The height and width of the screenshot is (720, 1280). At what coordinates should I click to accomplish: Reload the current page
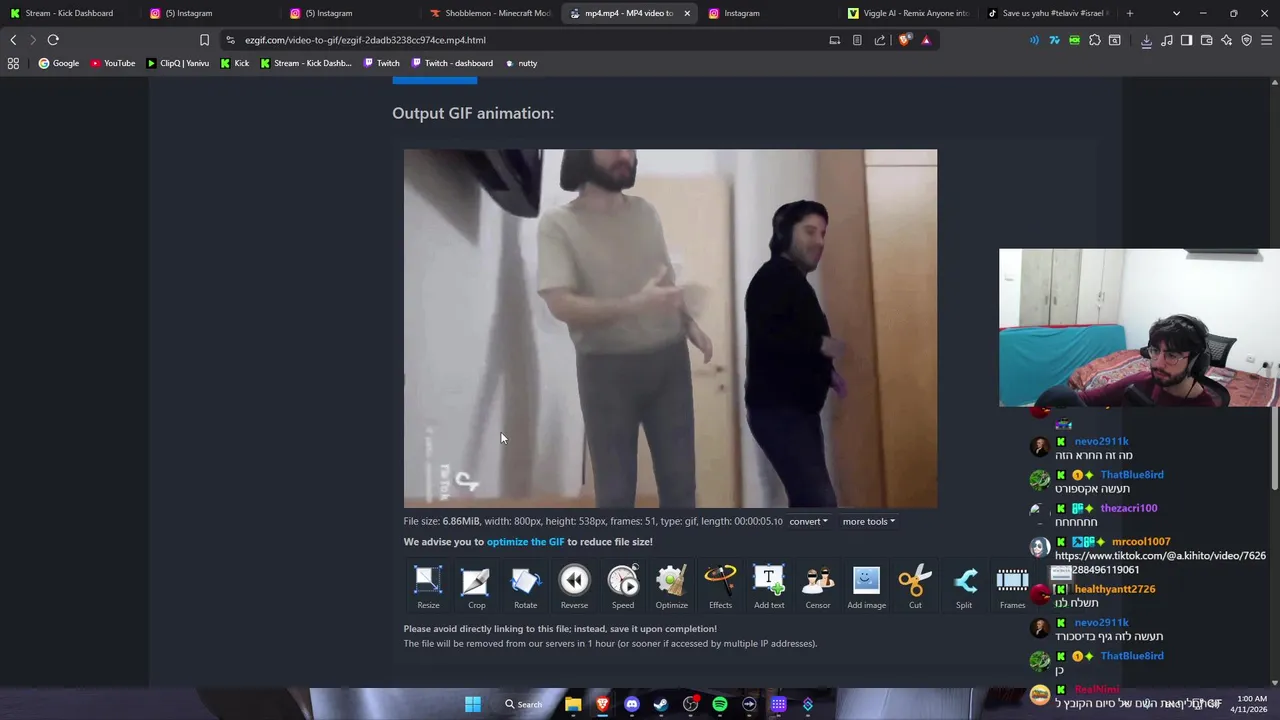[53, 40]
